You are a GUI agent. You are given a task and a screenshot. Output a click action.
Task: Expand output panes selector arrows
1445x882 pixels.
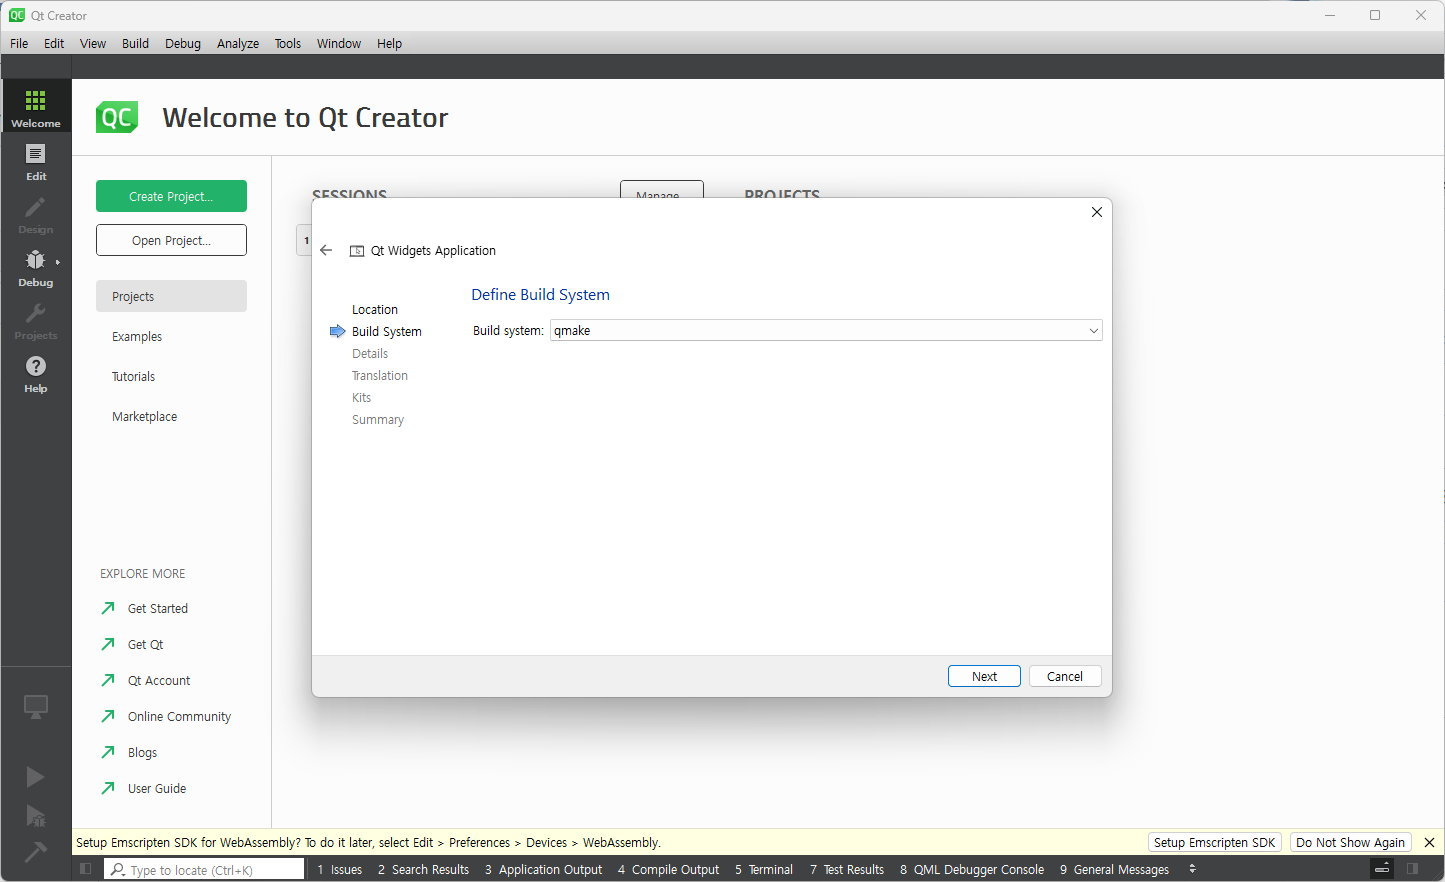[x=1192, y=869]
